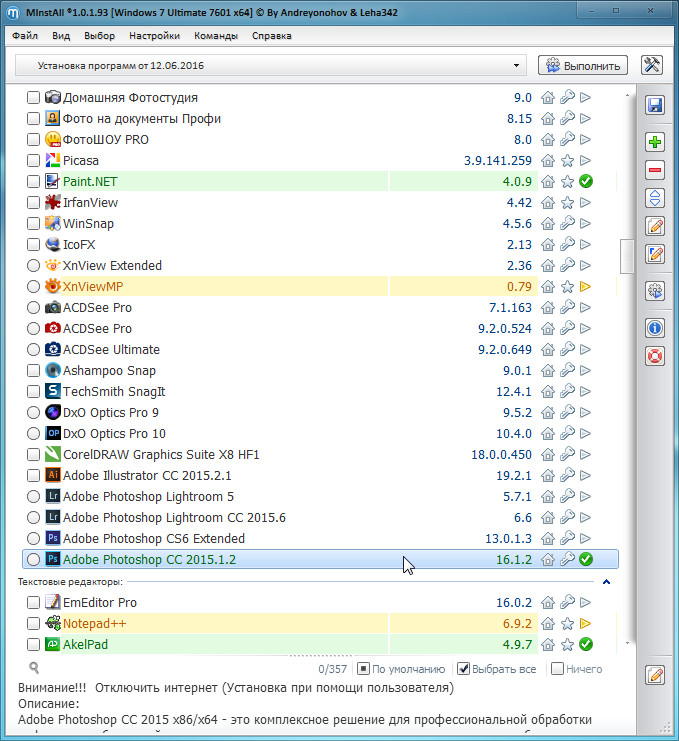Click the red minus remove icon
Screen dimensions: 679x741
654,170
